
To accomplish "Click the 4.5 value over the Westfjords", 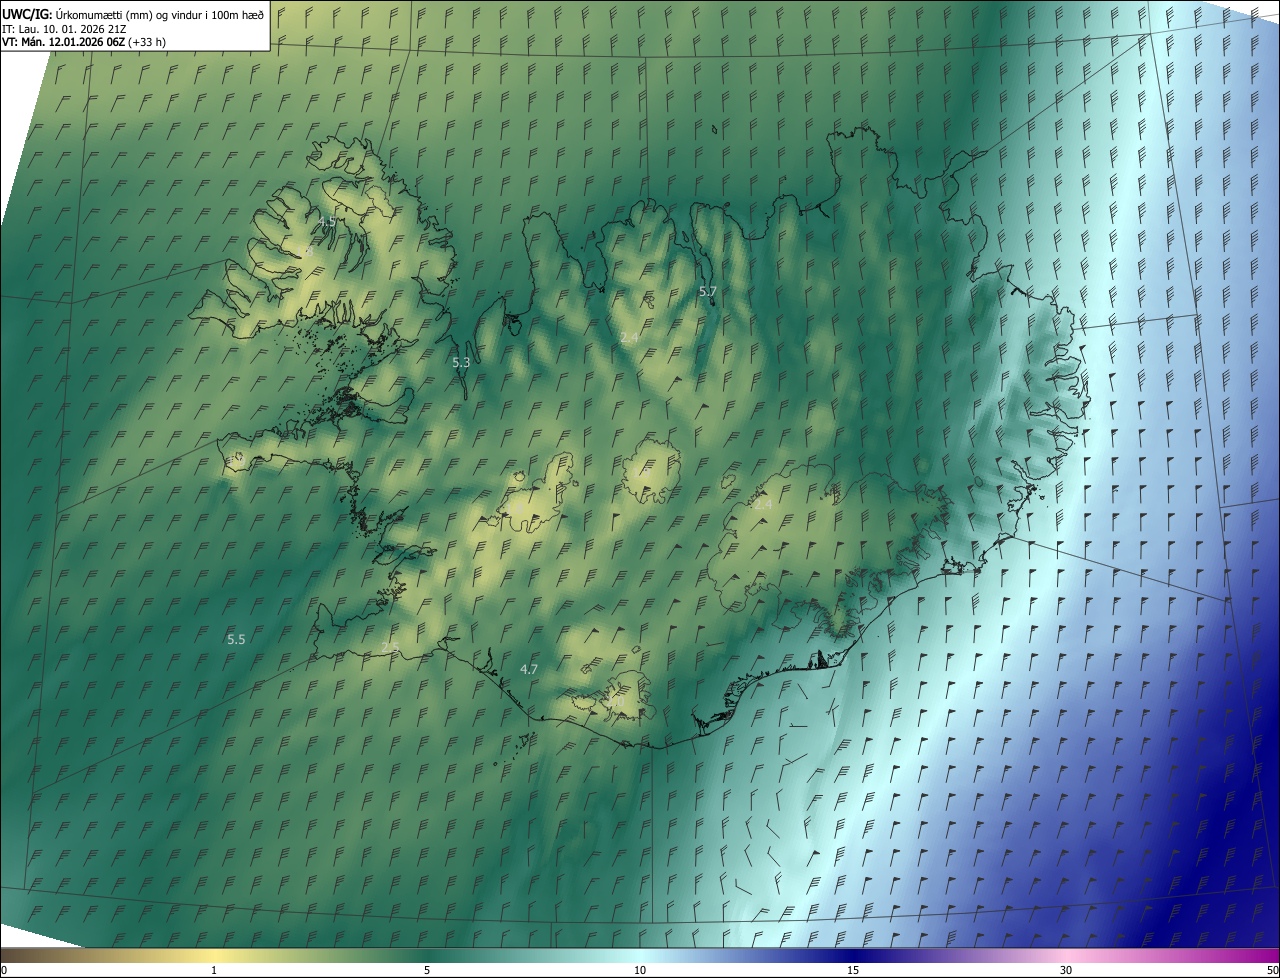I will point(327,221).
